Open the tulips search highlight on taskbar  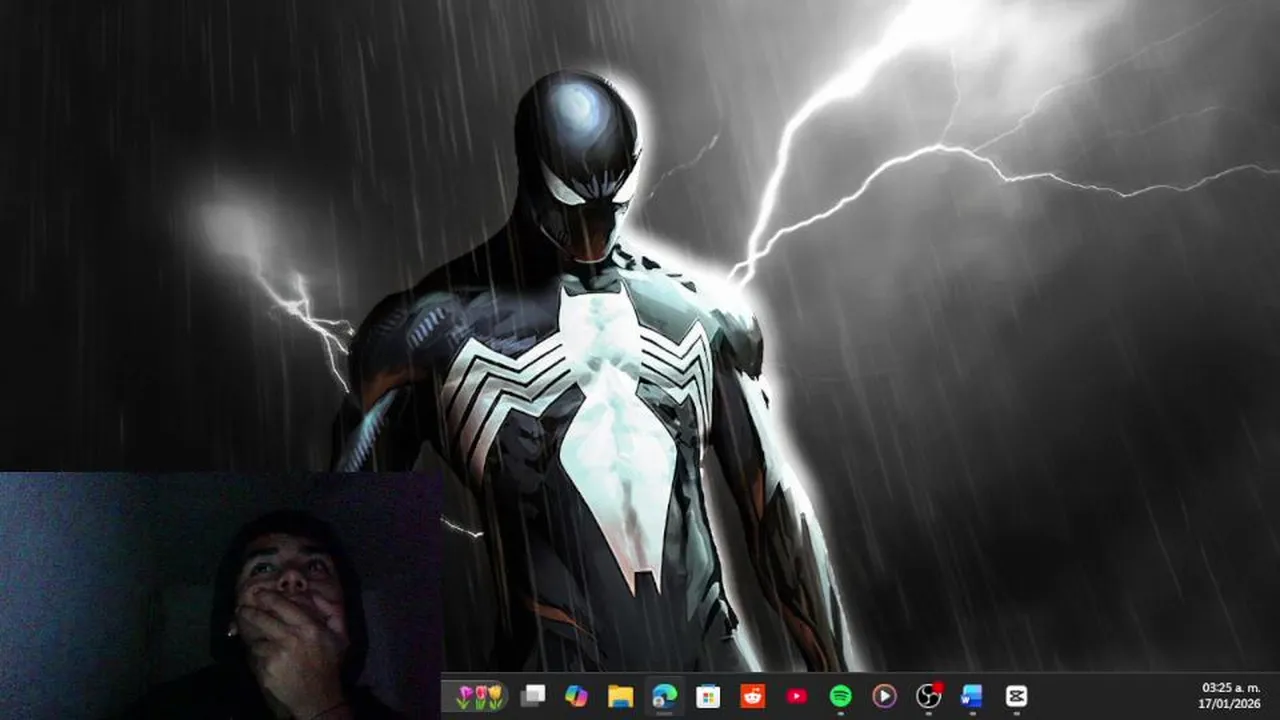[480, 696]
